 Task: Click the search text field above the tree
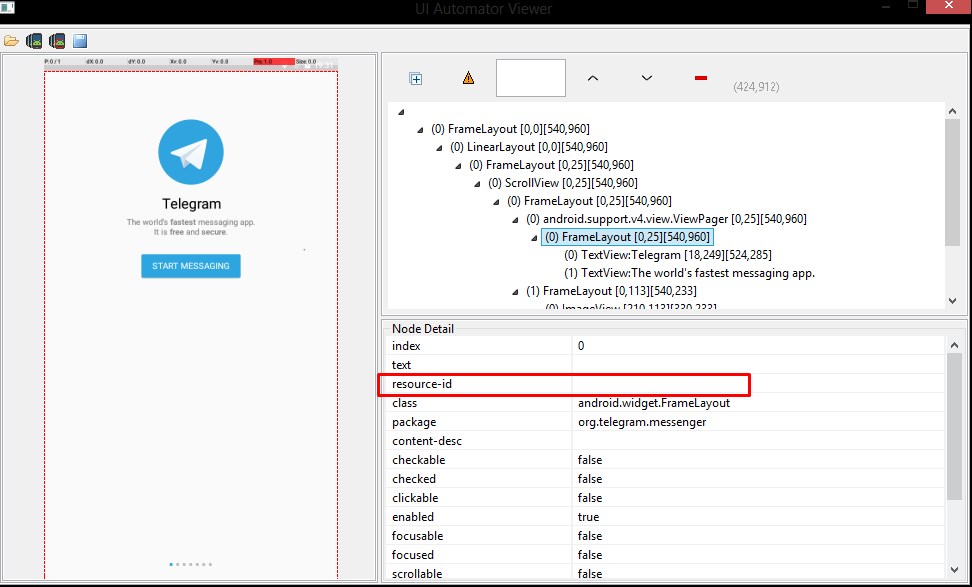[531, 78]
